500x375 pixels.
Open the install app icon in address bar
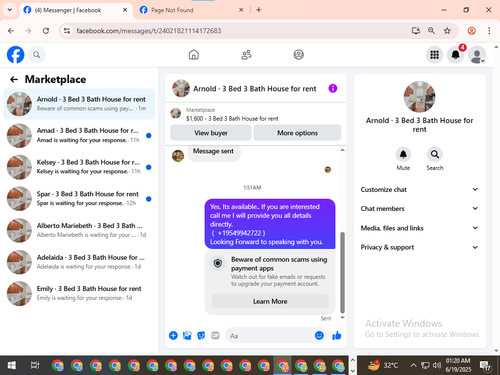point(415,31)
